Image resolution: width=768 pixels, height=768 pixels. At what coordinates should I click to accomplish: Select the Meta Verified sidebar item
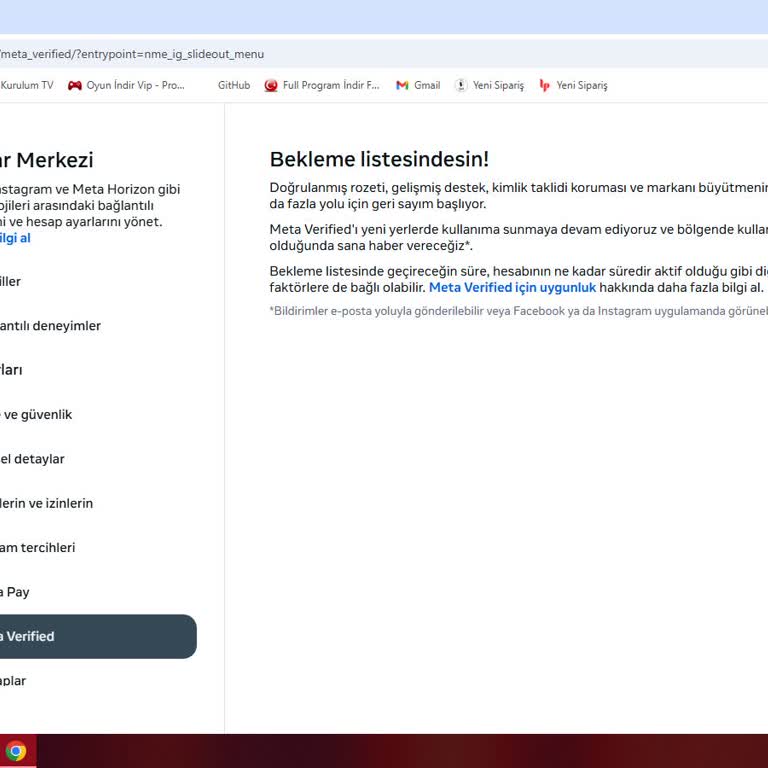pos(98,636)
